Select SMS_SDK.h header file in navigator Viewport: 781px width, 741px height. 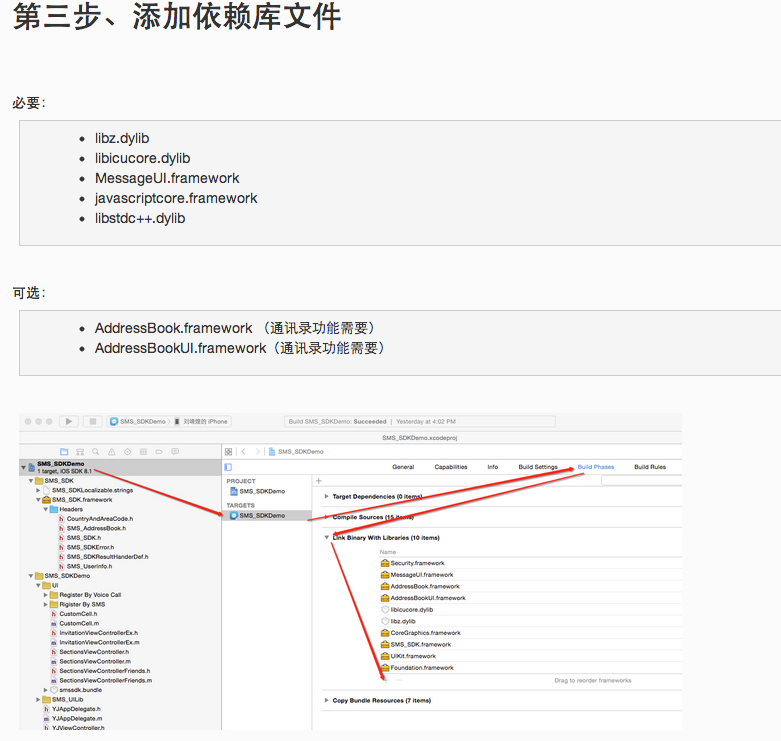84,538
